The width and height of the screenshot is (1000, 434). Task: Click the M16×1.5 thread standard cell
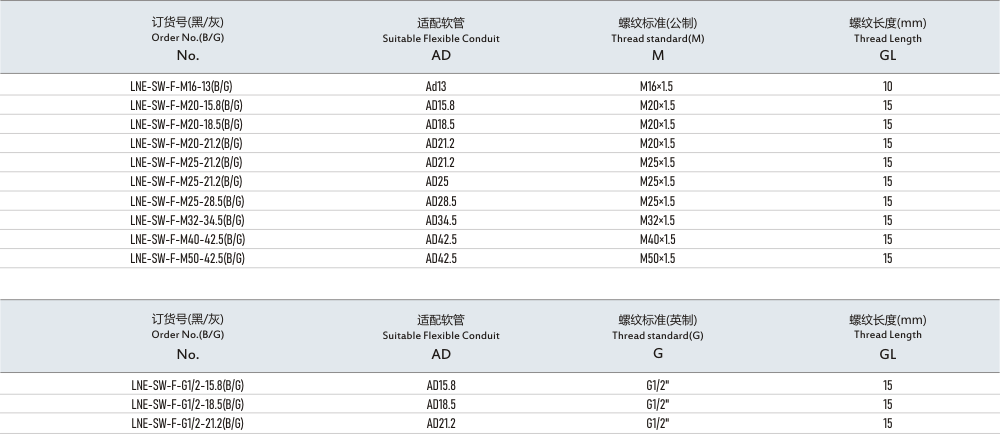click(x=657, y=86)
